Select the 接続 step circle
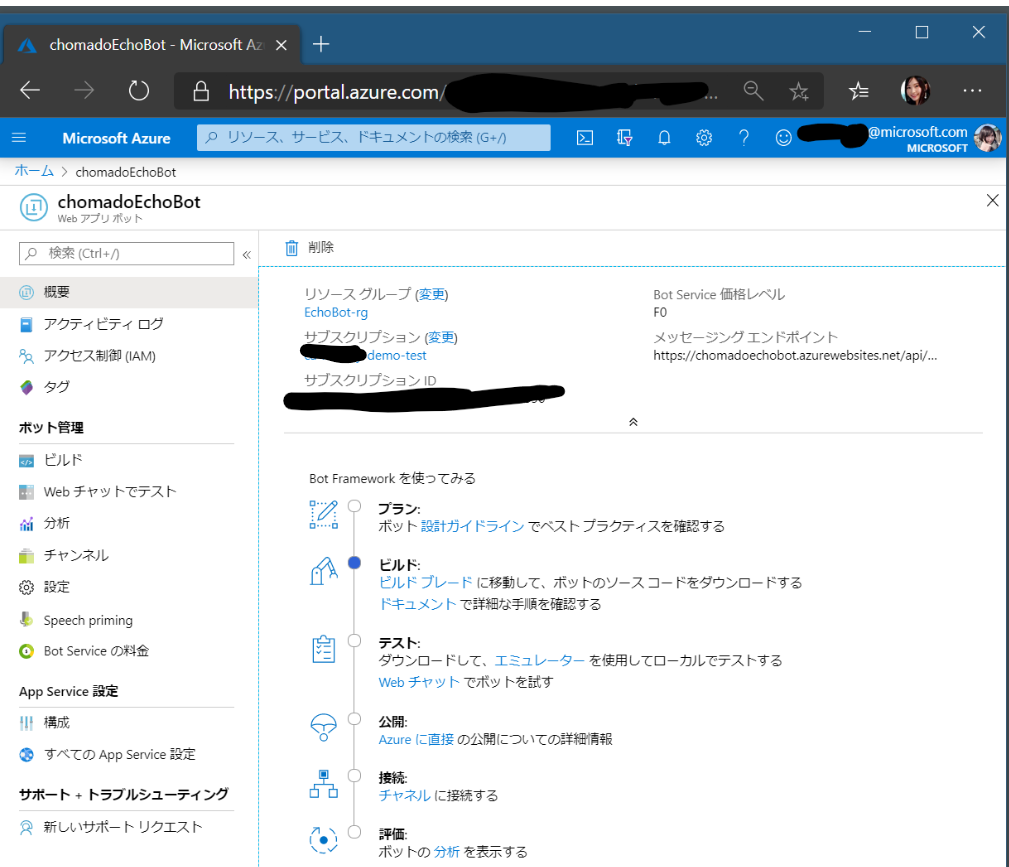 (354, 776)
